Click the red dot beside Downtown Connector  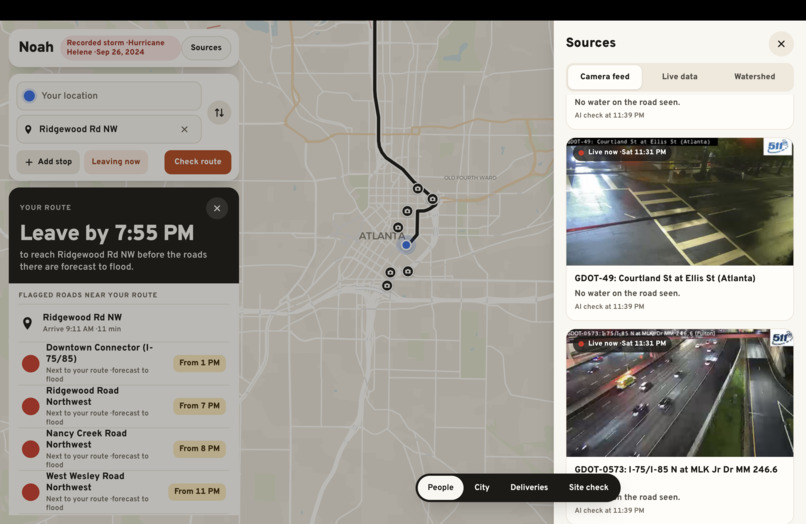click(30, 363)
